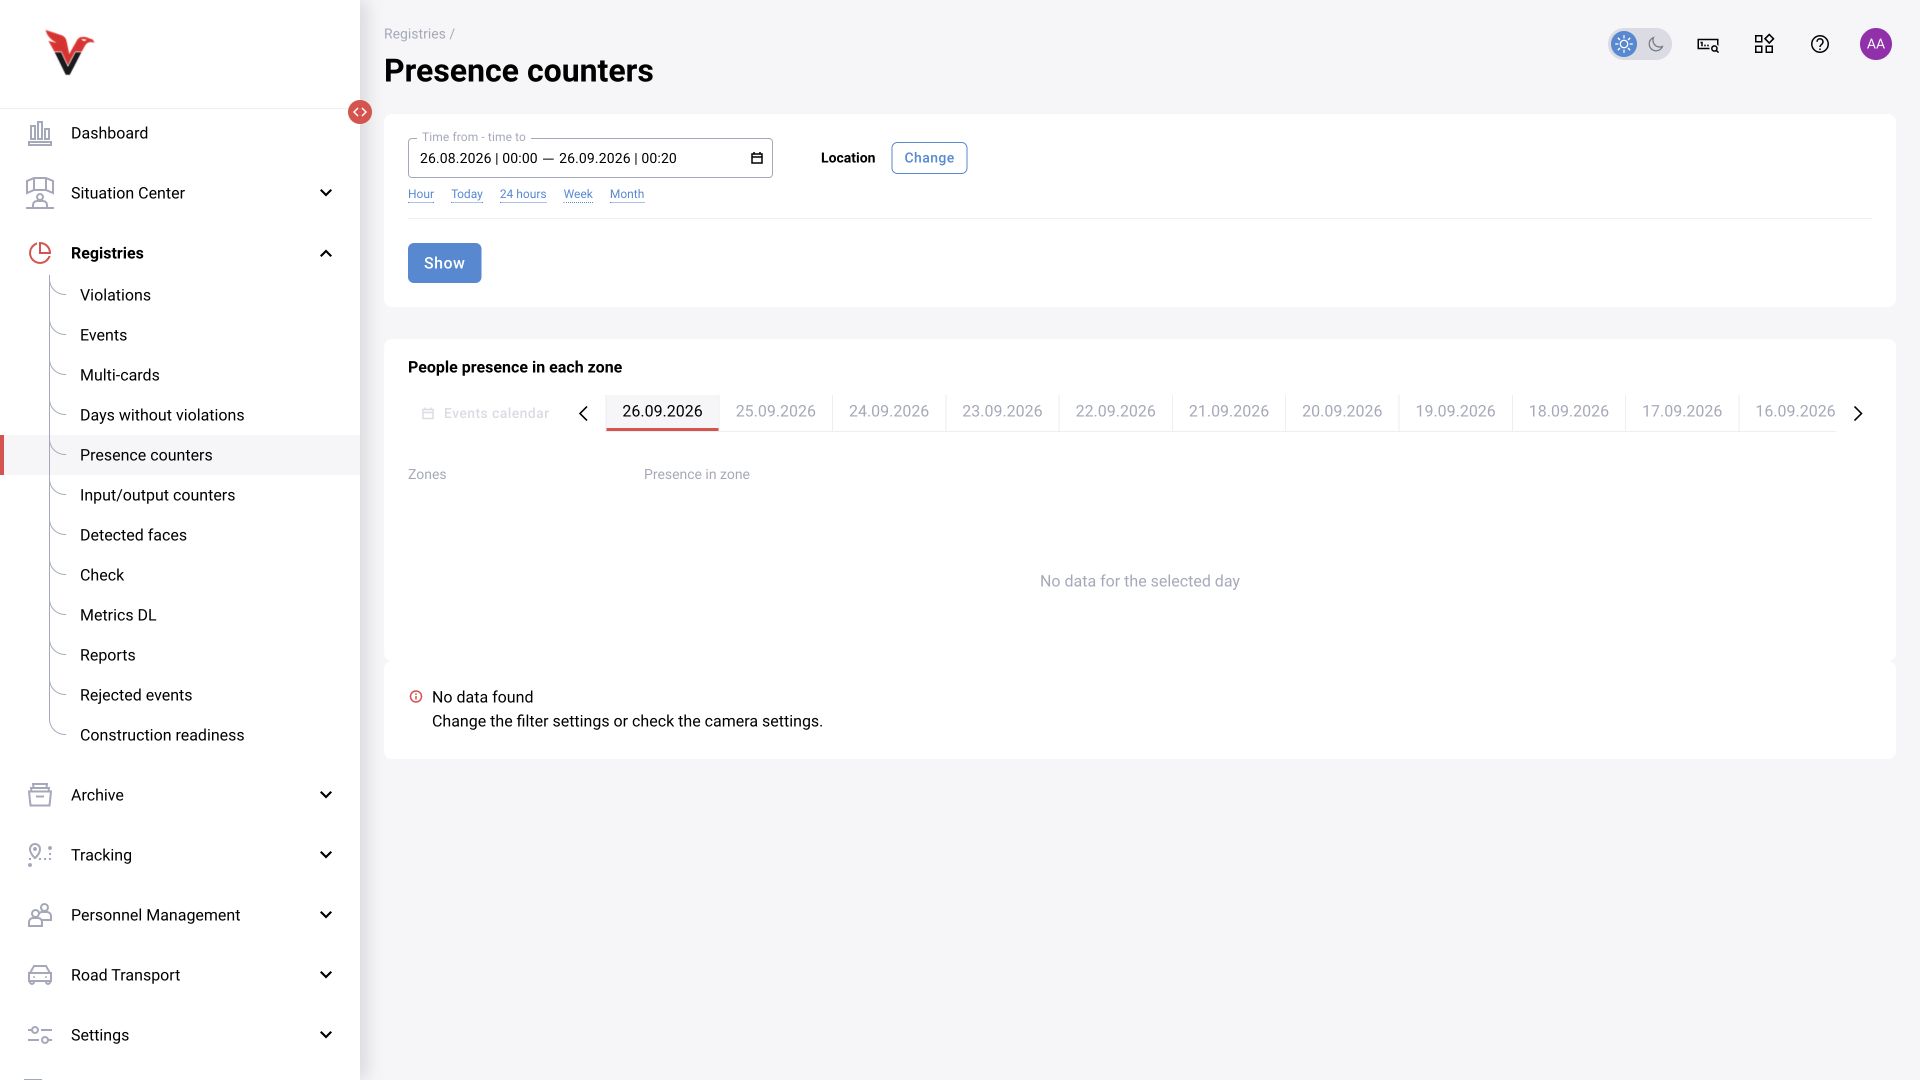Open Input/output counters

157,495
